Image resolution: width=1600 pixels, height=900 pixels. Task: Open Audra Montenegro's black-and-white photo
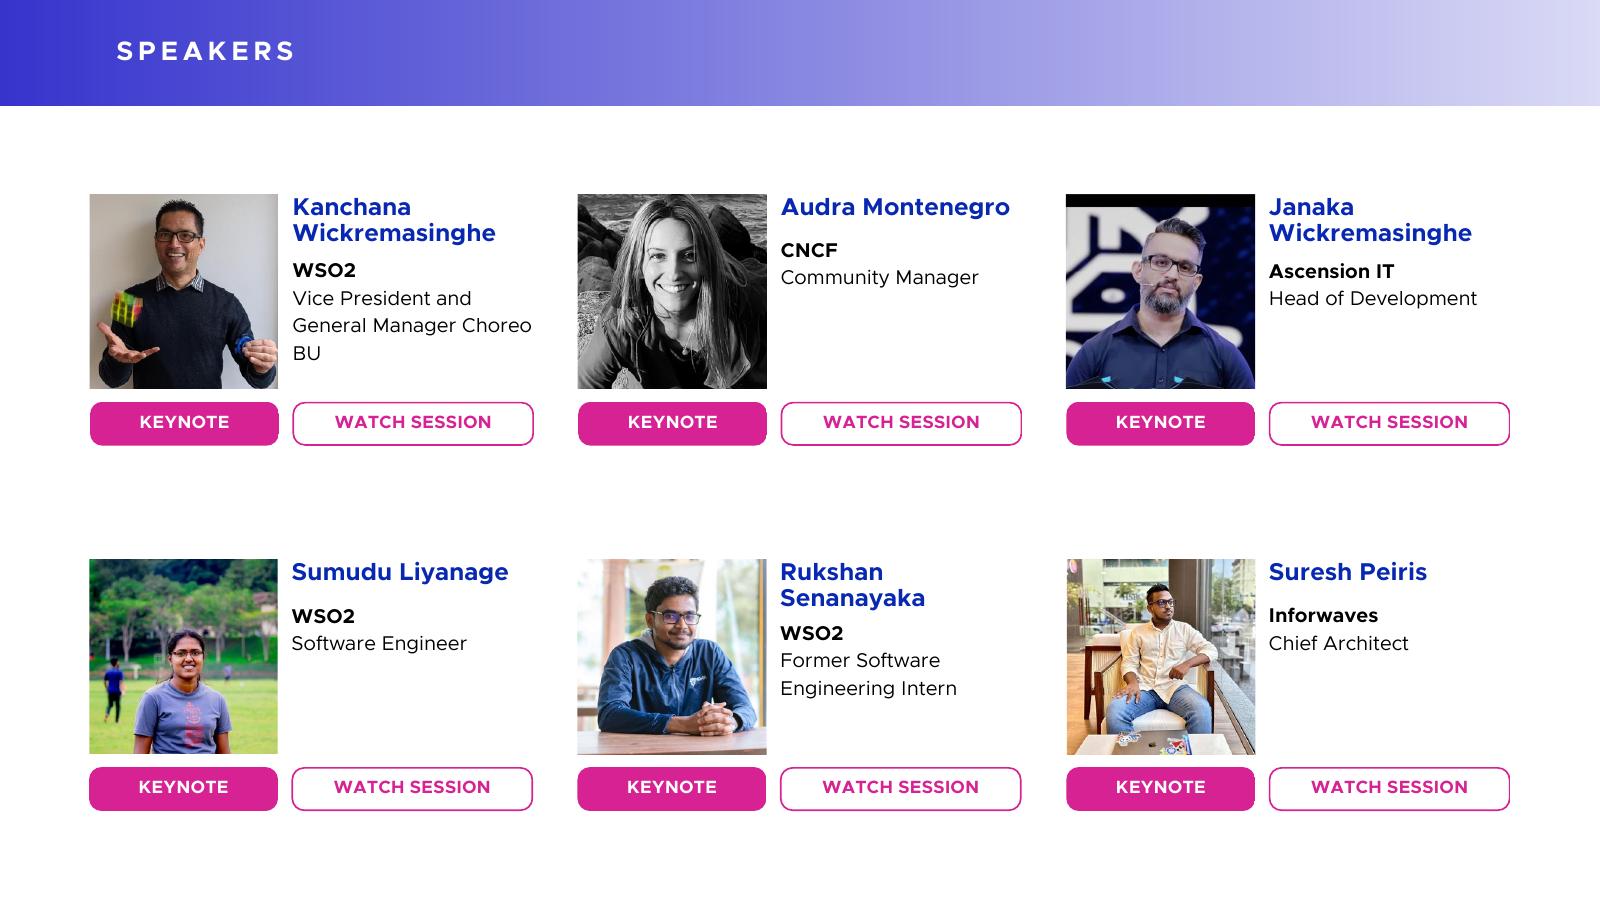pos(672,291)
